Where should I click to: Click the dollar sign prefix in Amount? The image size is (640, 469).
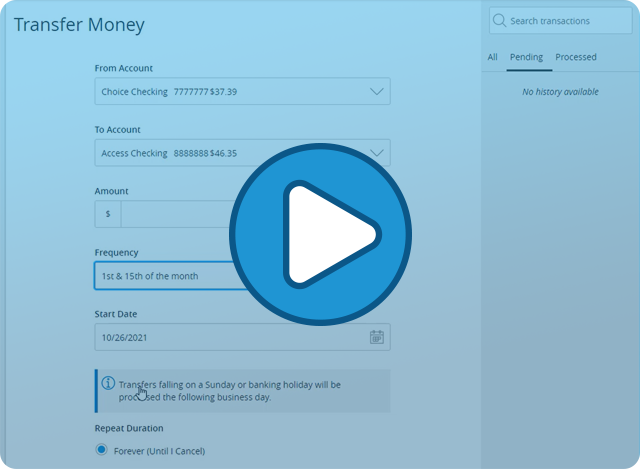point(108,214)
